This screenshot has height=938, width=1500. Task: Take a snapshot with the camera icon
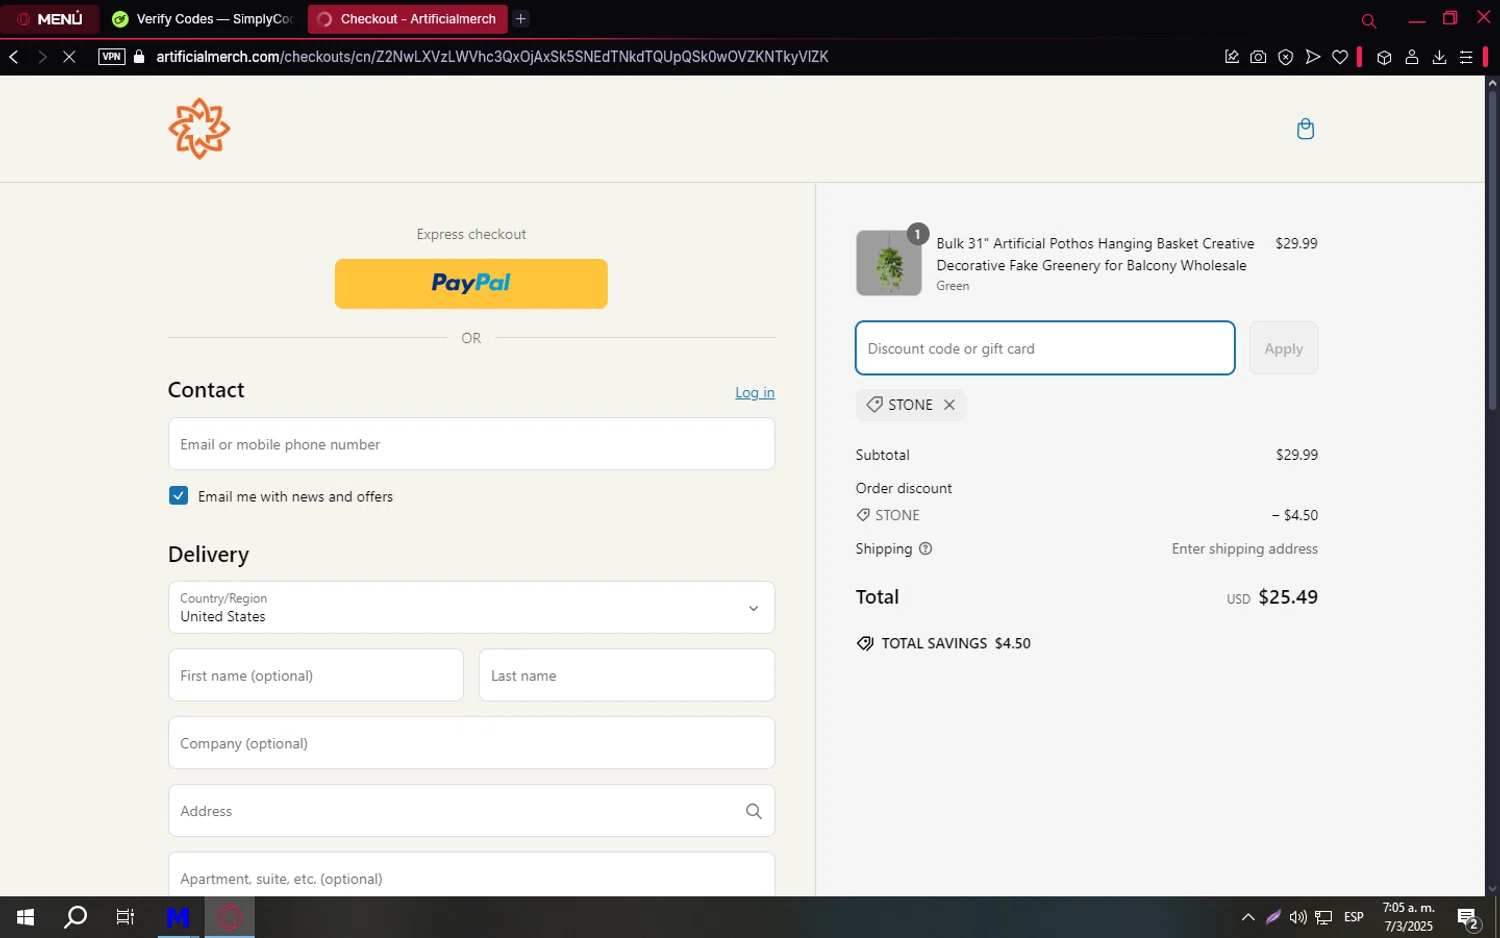1258,57
